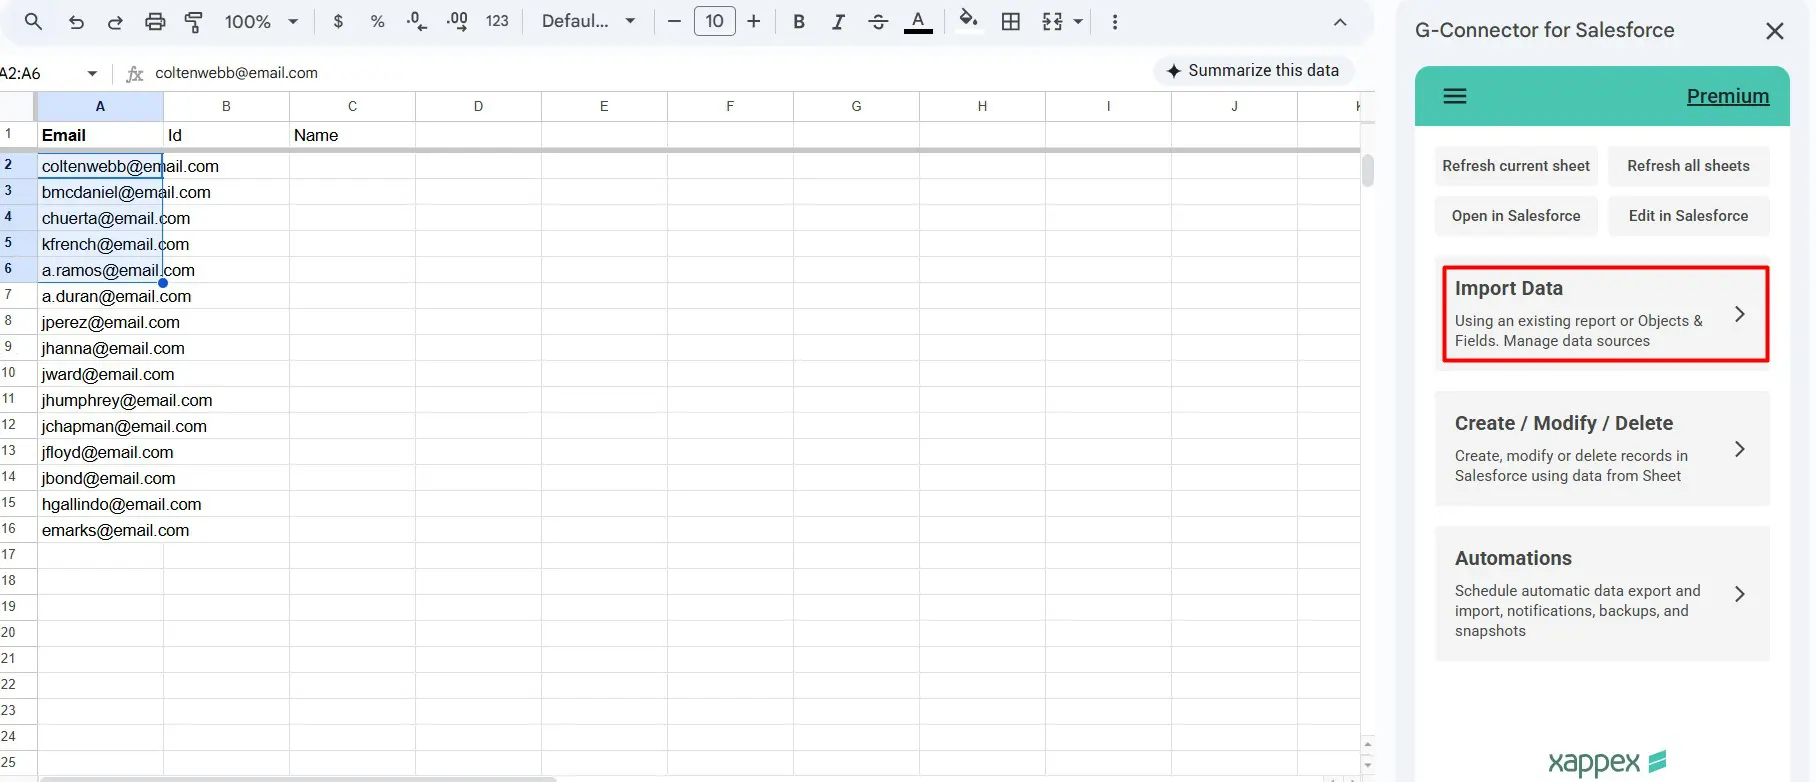
Task: Open the three-dot more options menu
Action: 1115,21
